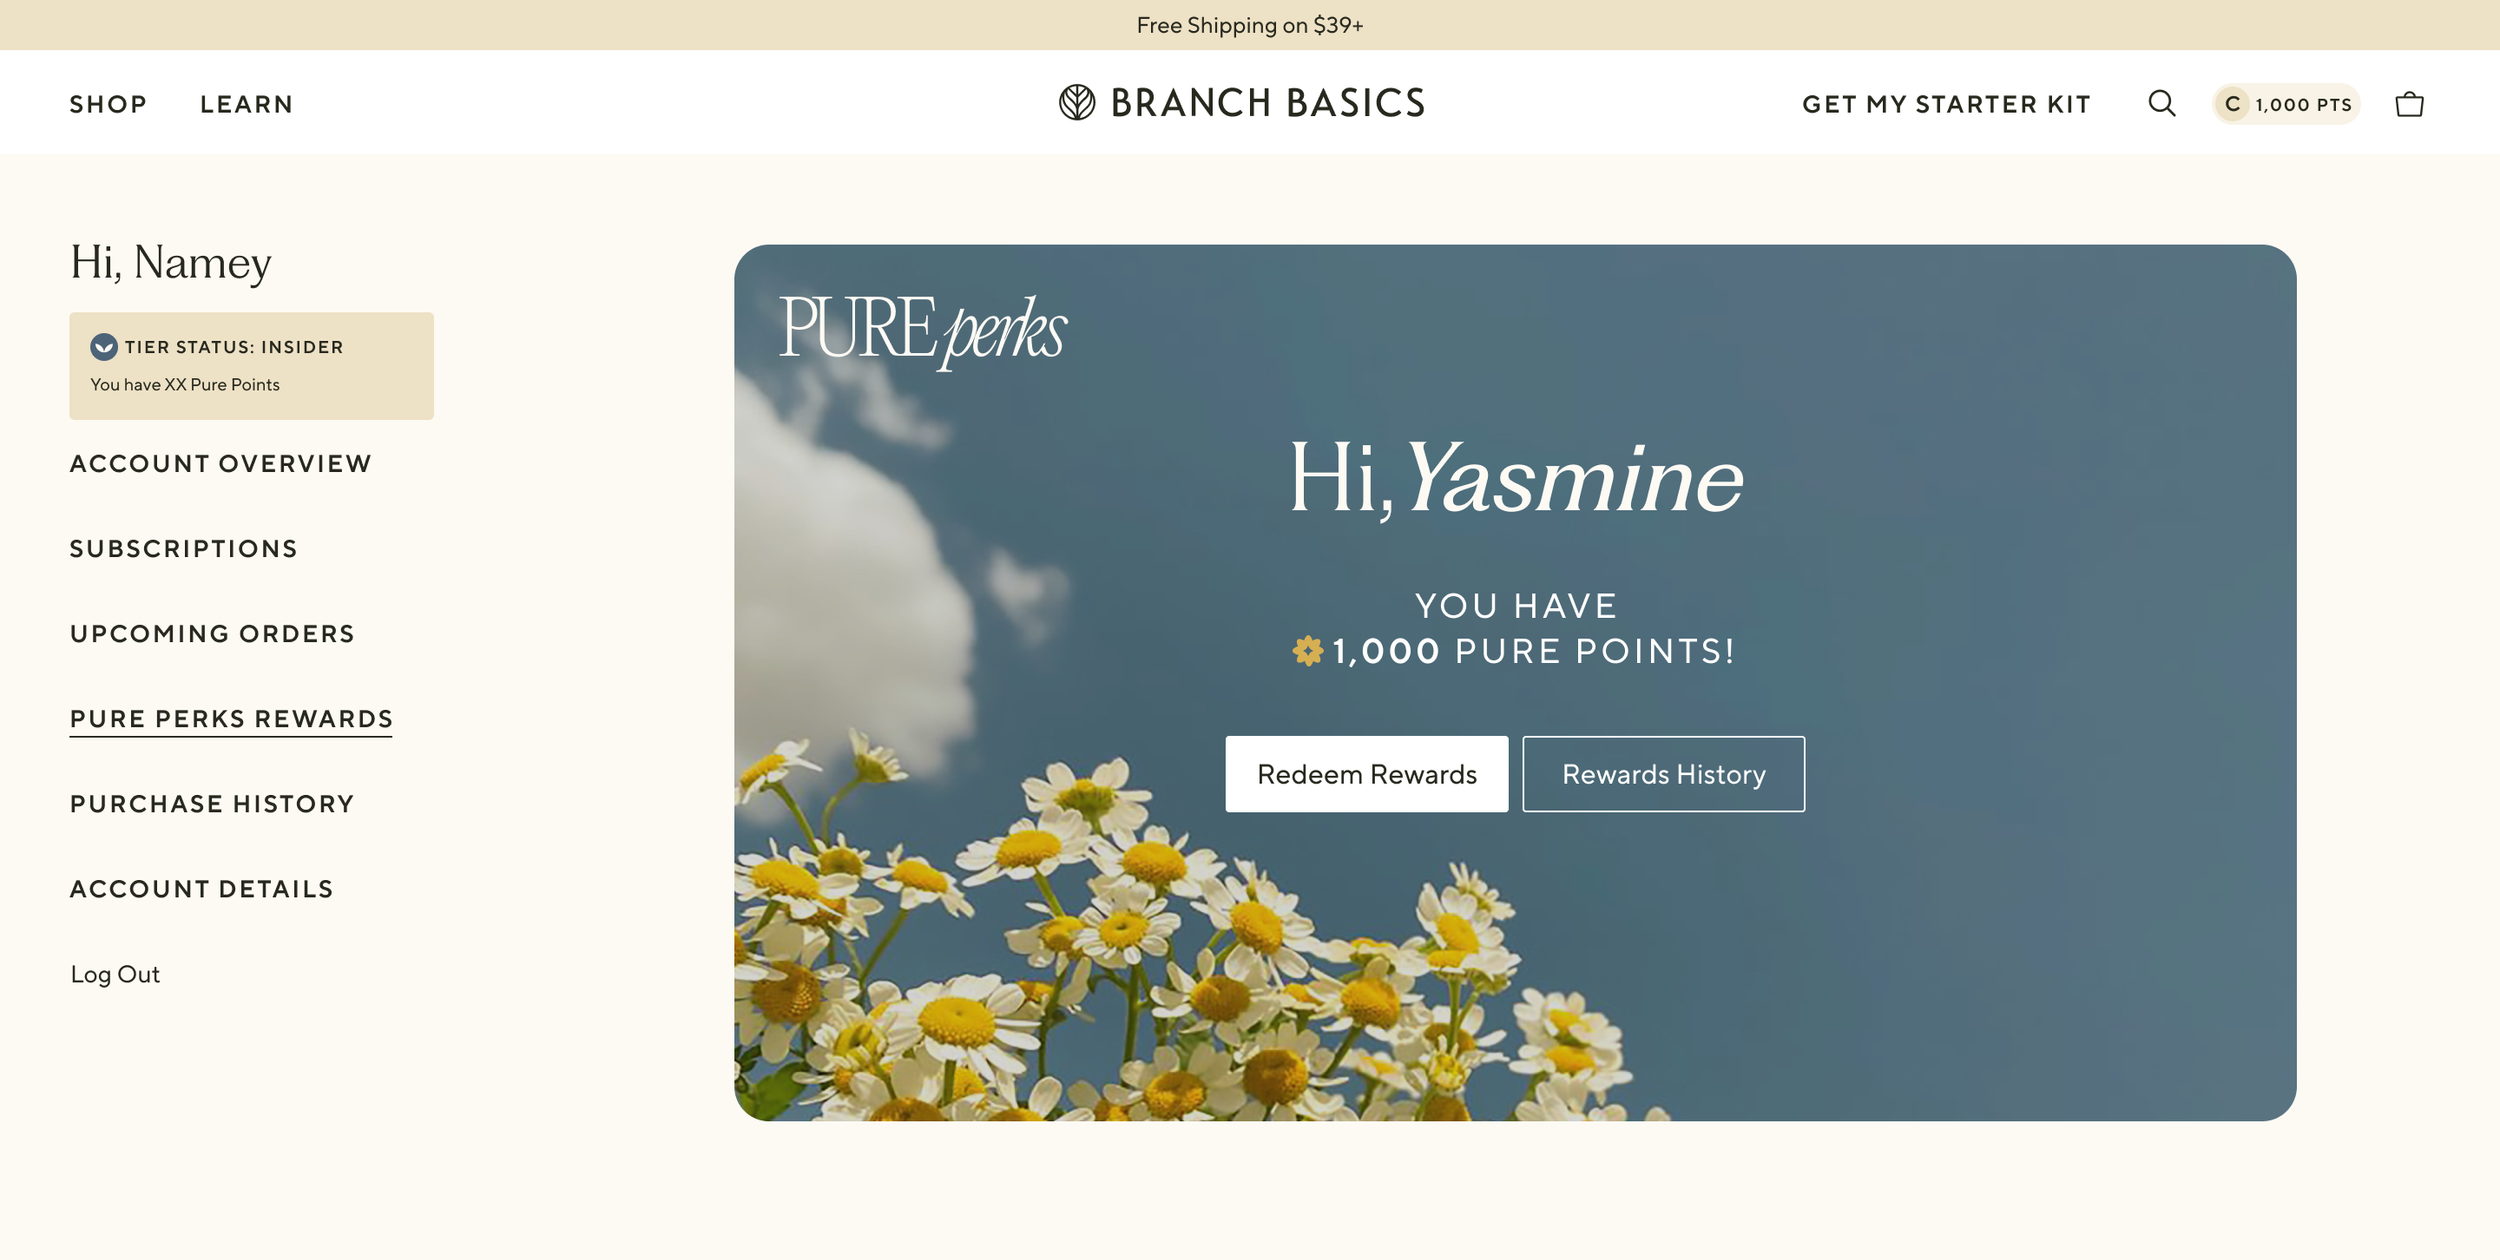Select Pure Perks Rewards in sidebar

(x=231, y=719)
